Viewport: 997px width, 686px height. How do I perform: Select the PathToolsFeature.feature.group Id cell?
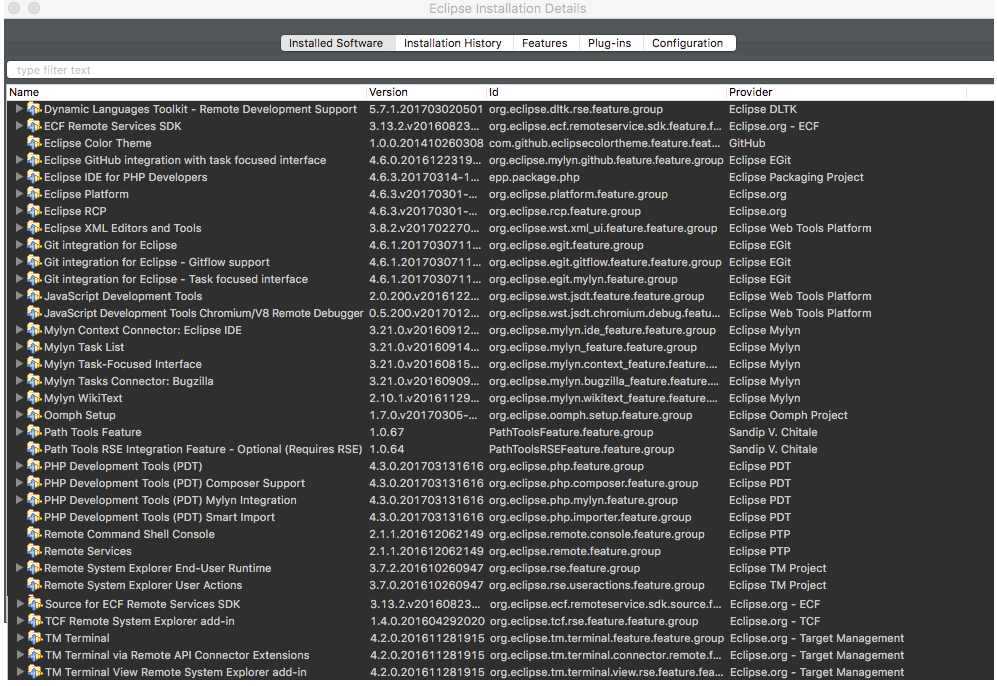click(571, 432)
